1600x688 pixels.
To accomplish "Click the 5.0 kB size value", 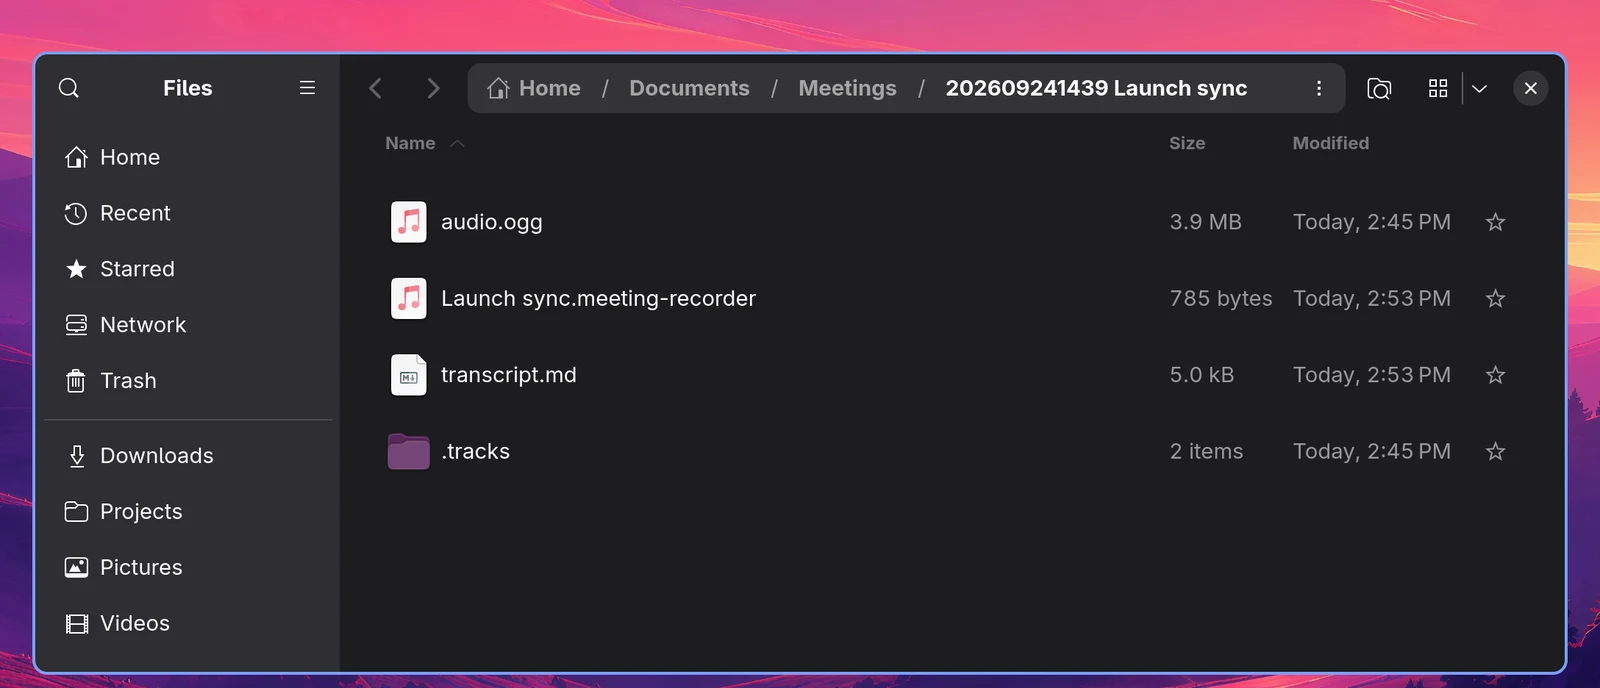I will pos(1202,375).
